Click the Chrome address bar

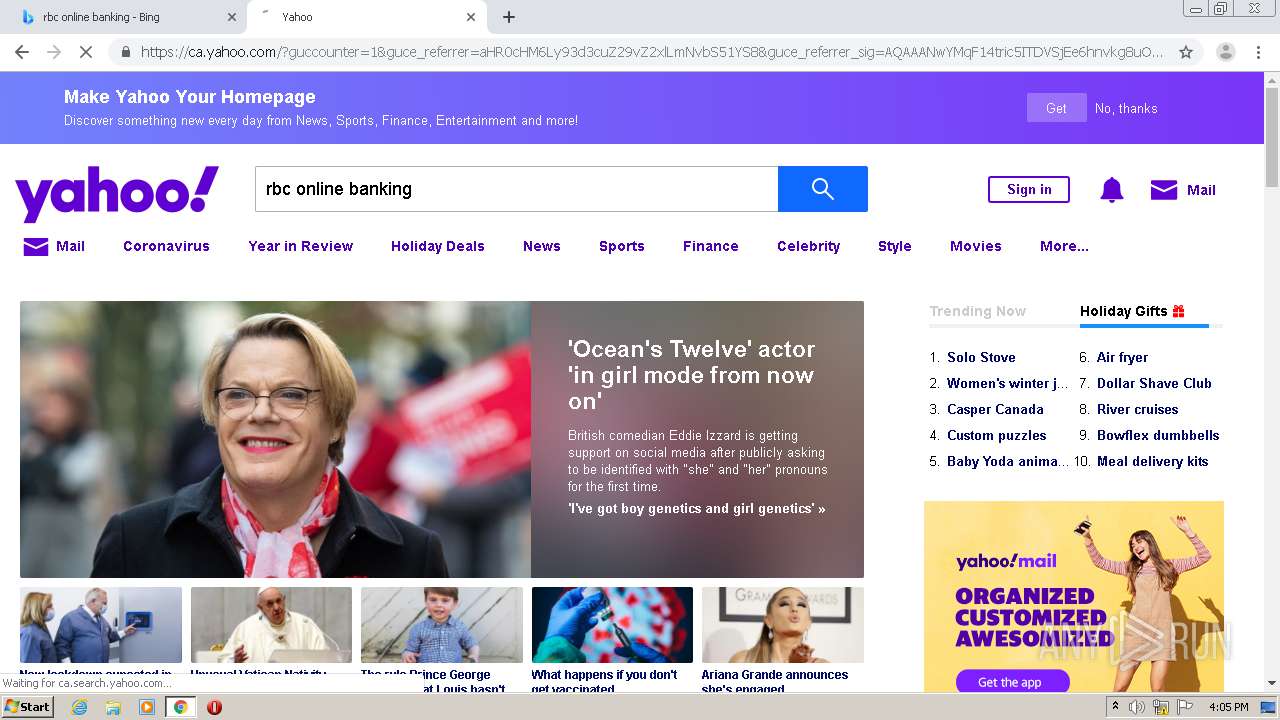coord(651,52)
